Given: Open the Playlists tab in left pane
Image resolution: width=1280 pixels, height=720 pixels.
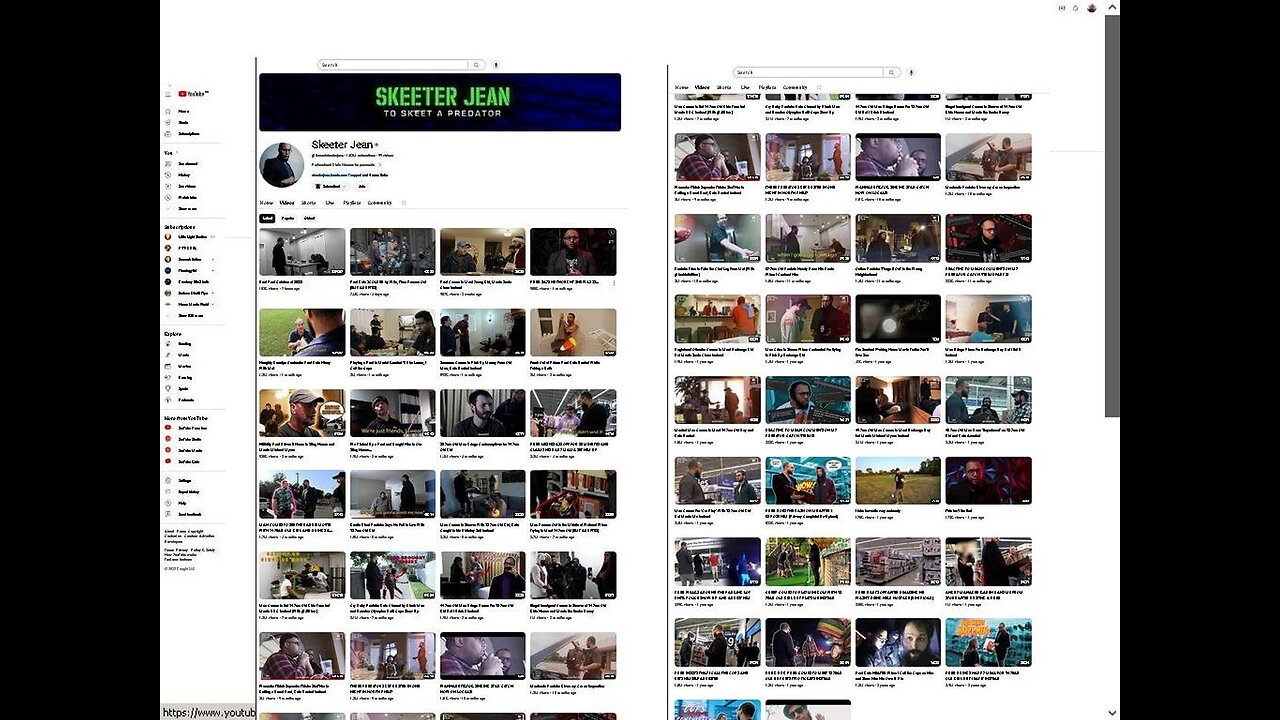Looking at the screenshot, I should (352, 203).
